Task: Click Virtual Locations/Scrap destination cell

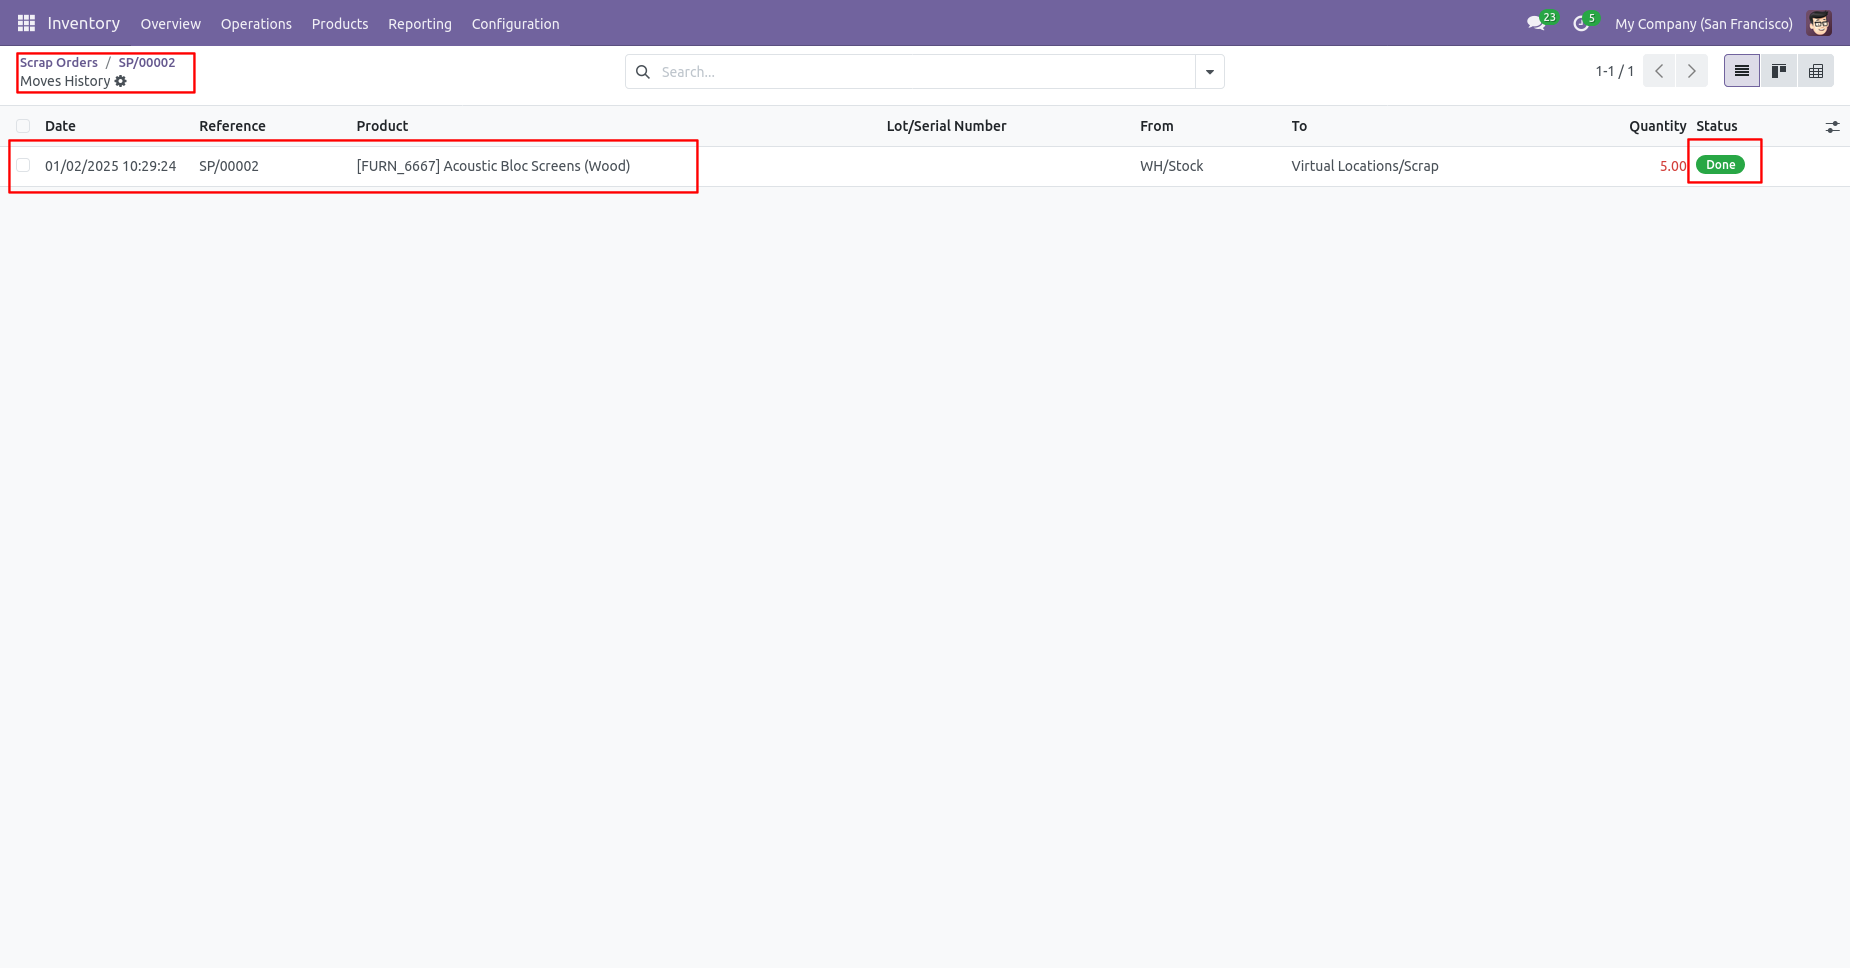Action: coord(1364,166)
